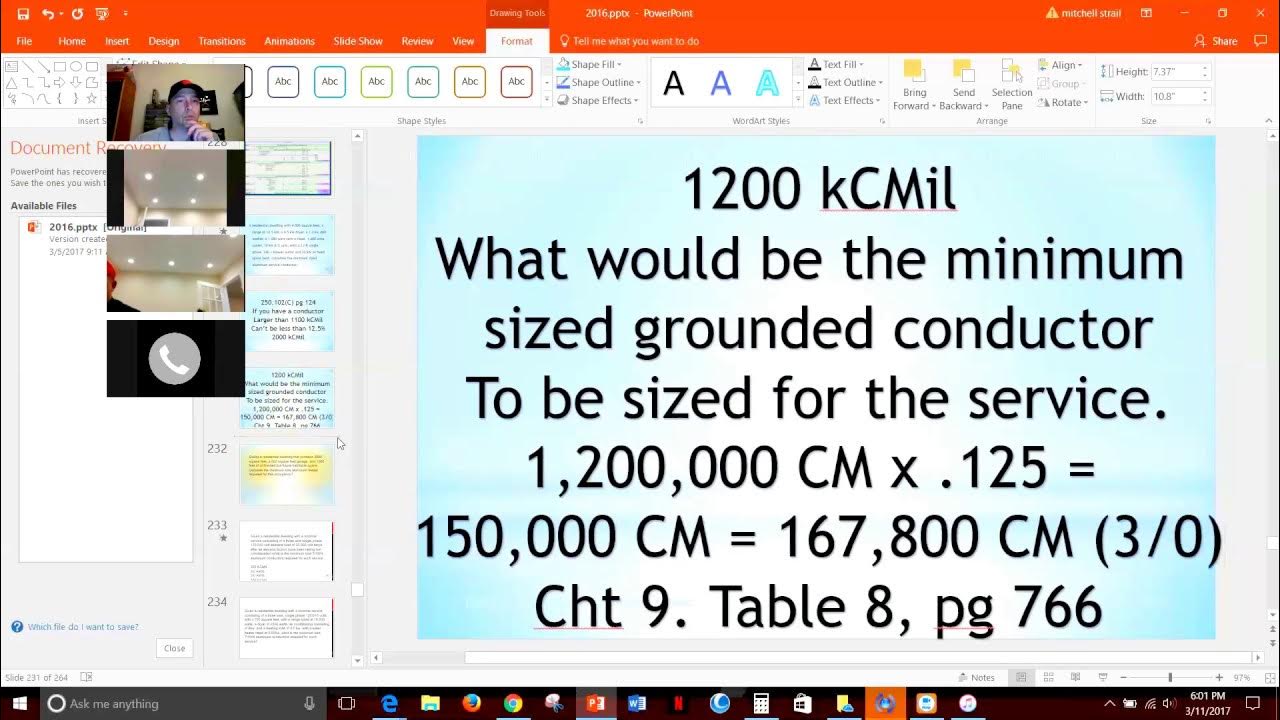Open the View tab
The width and height of the screenshot is (1280, 720).
[x=463, y=41]
